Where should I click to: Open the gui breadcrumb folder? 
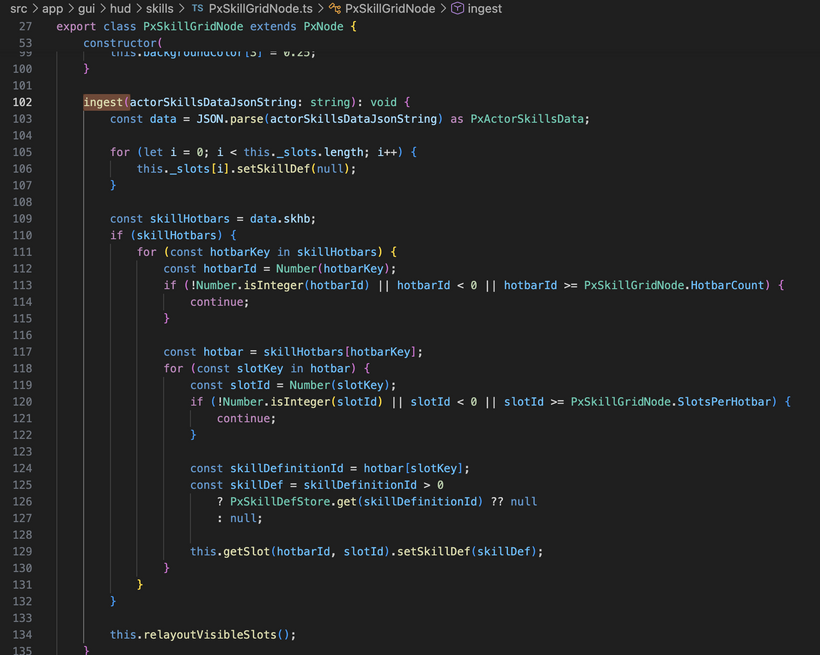click(87, 8)
